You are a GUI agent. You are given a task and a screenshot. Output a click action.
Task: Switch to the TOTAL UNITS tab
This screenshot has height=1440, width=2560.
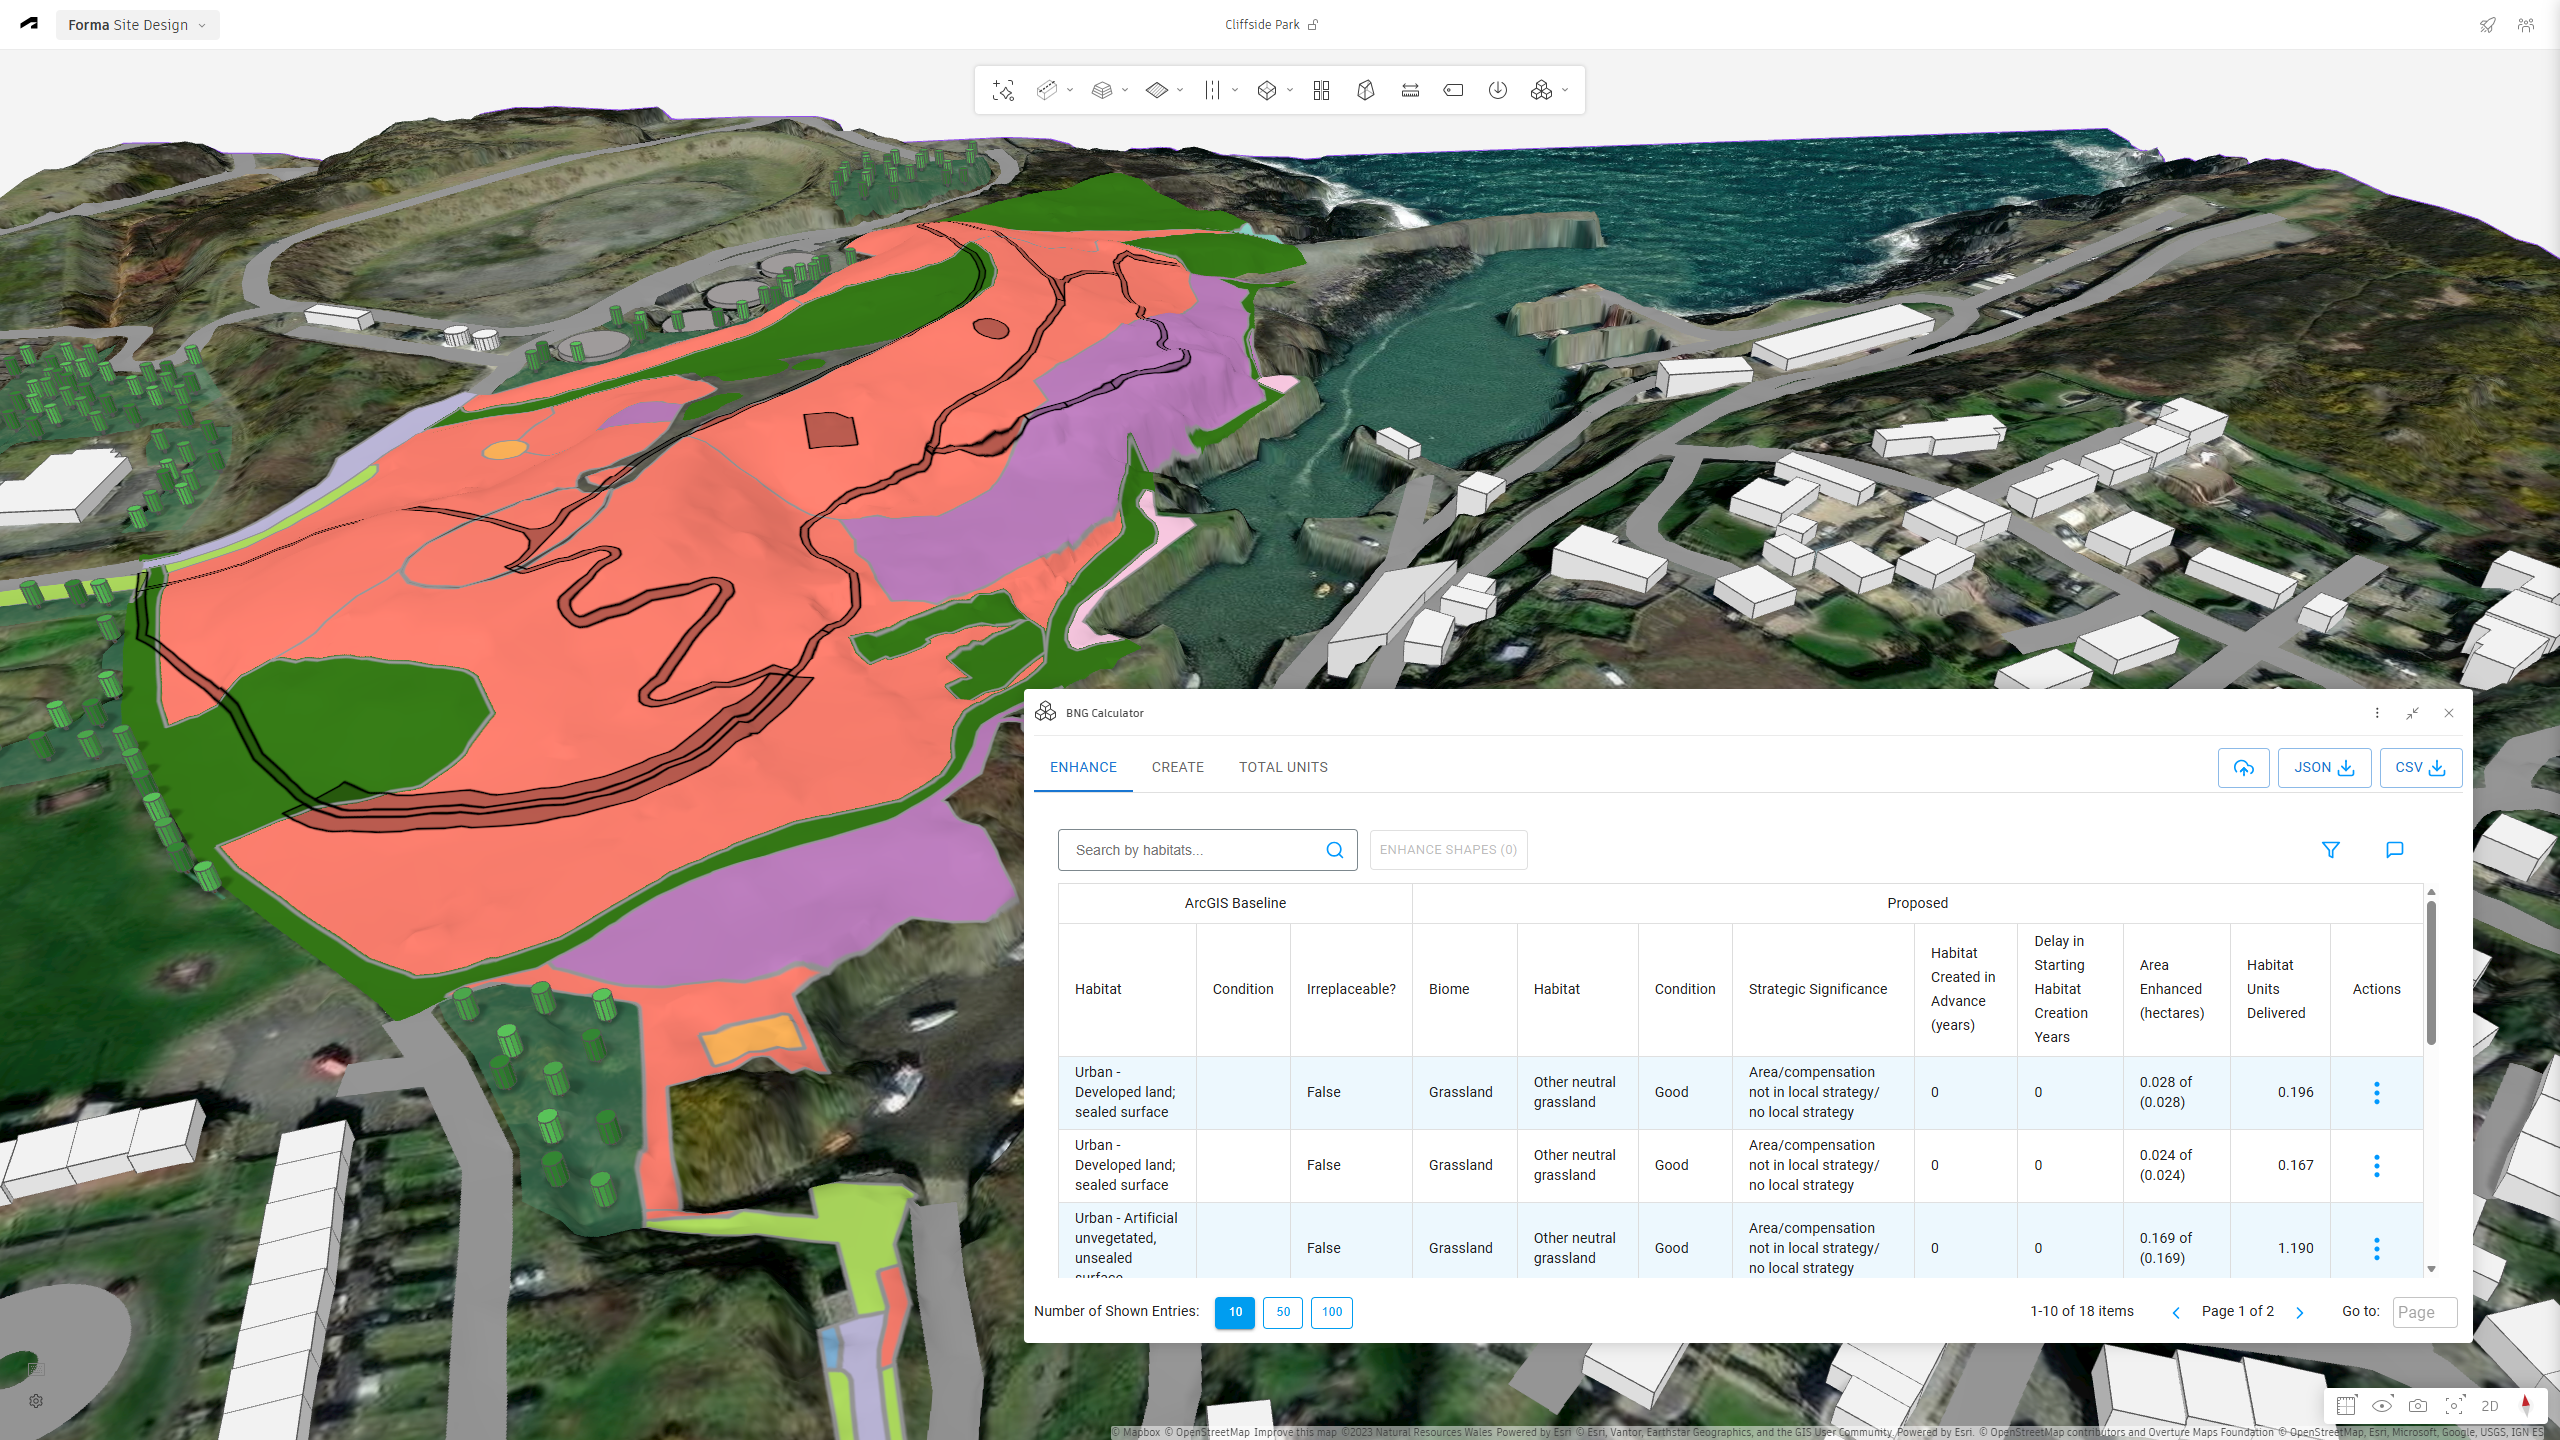[1284, 767]
